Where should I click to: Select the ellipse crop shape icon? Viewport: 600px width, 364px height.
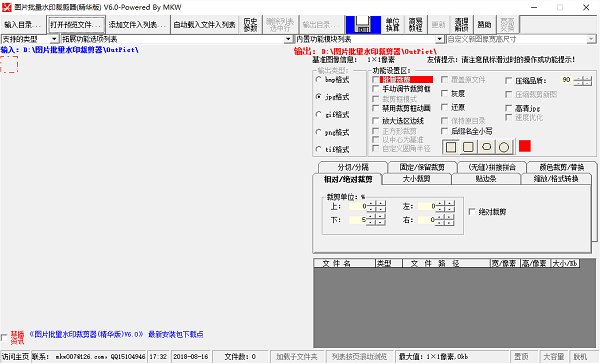(x=486, y=147)
